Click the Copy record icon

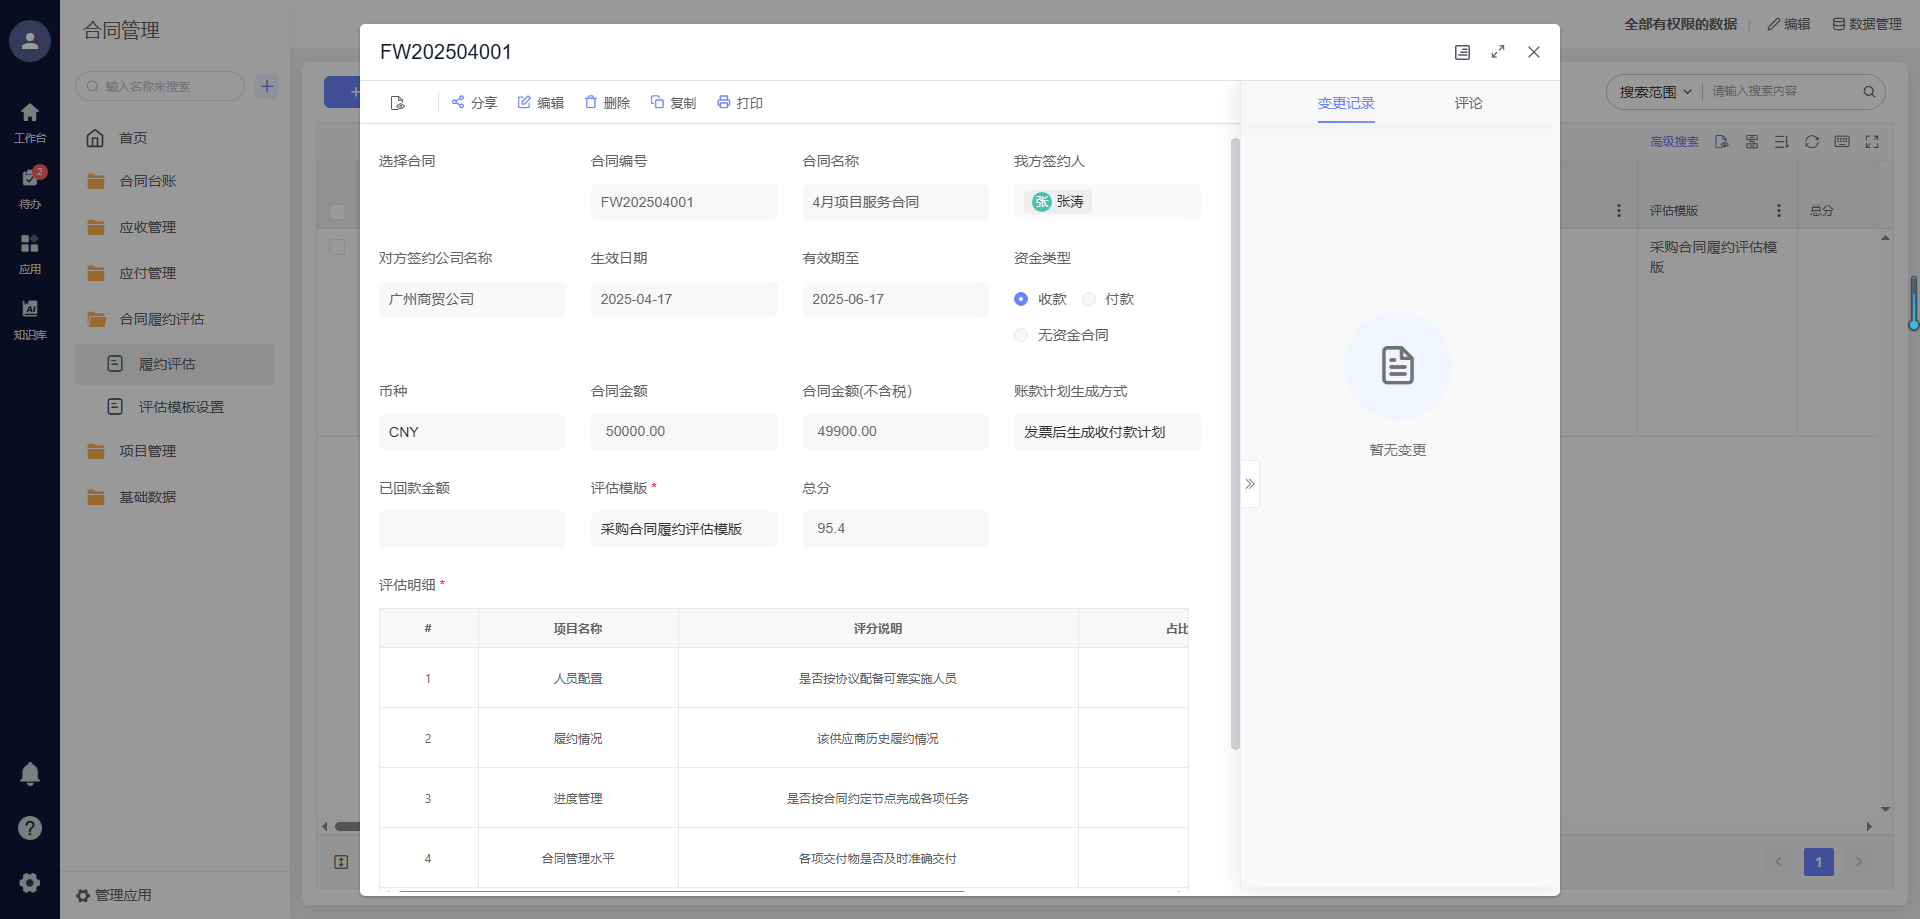[x=657, y=102]
